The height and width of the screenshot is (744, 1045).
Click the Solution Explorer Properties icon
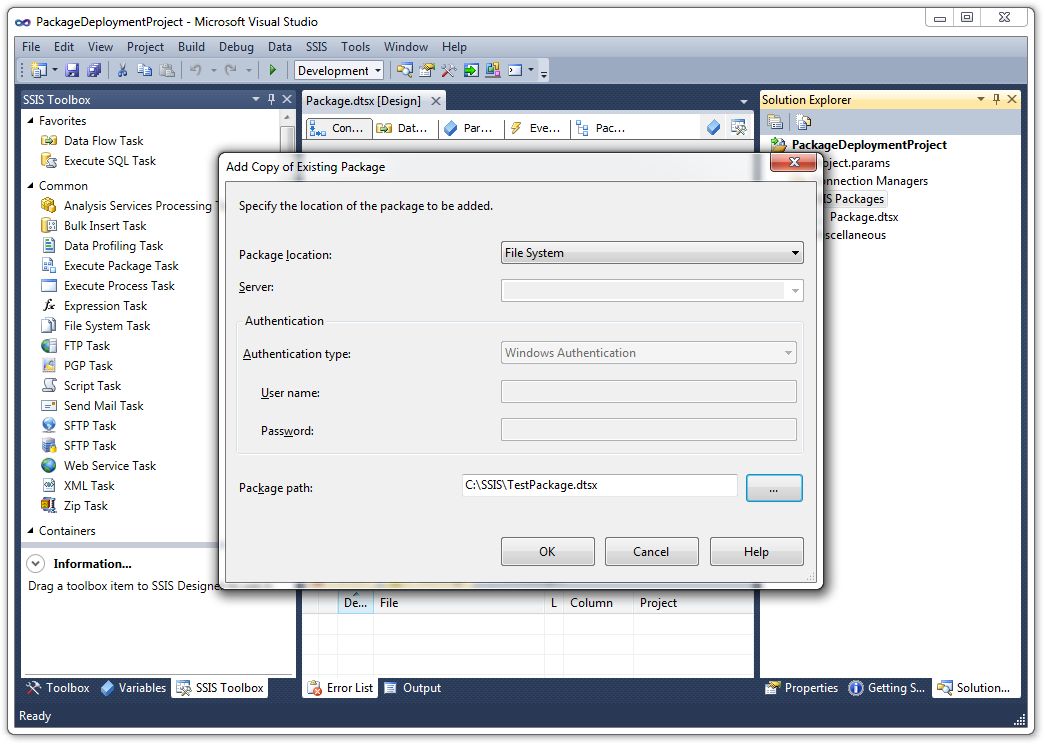pos(775,122)
